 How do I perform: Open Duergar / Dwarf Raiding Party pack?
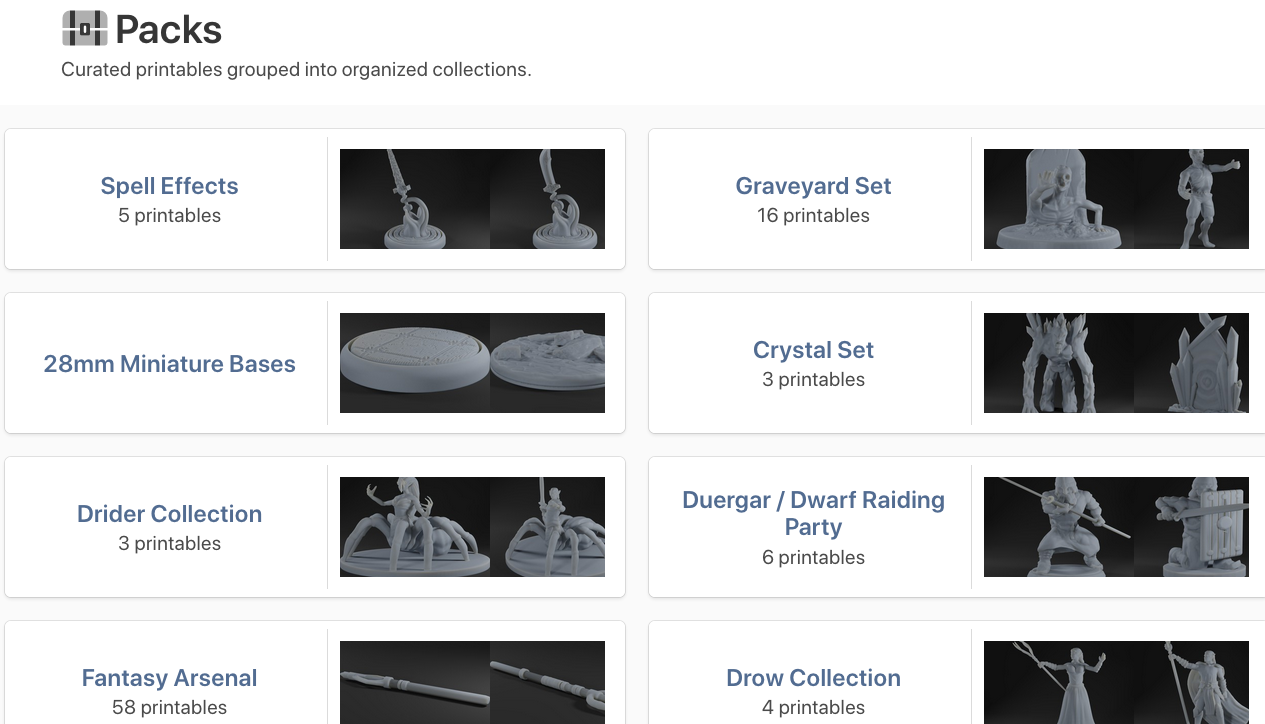click(813, 513)
